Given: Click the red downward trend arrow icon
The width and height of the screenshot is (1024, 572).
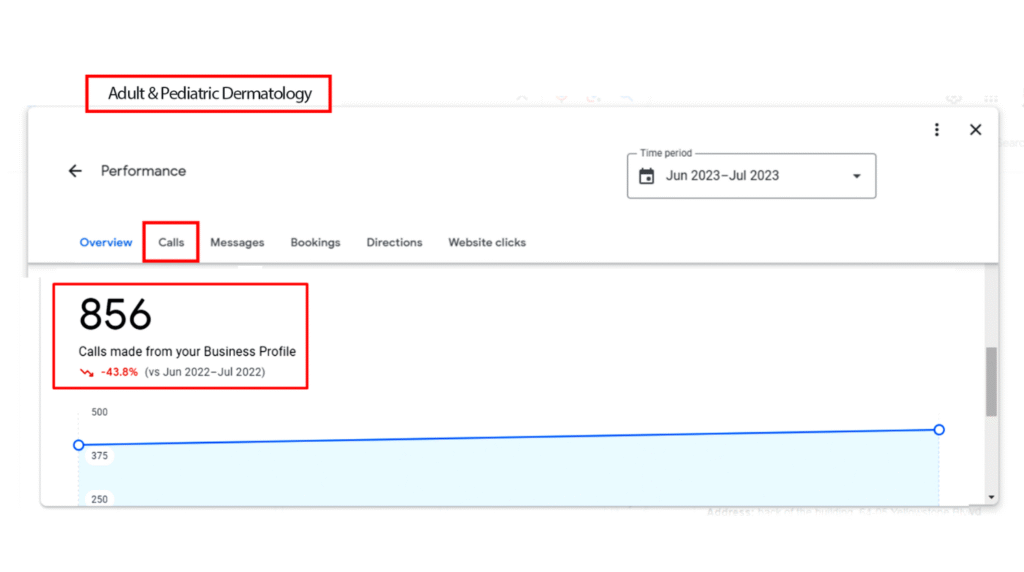Looking at the screenshot, I should [x=87, y=372].
